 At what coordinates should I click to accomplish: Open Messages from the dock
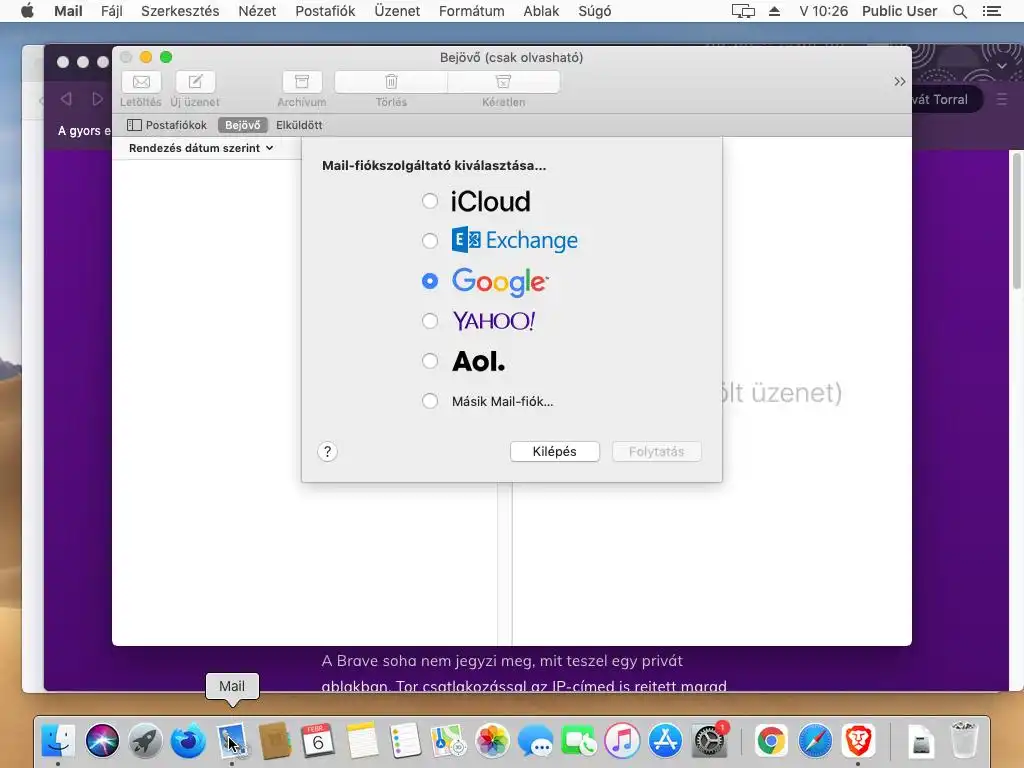(x=535, y=741)
